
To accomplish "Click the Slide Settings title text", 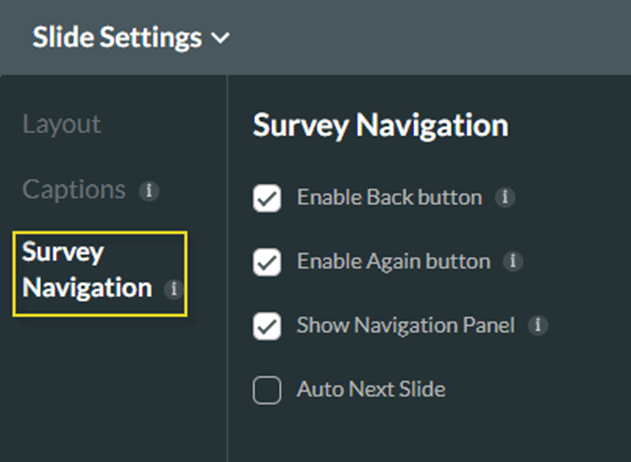I will pyautogui.click(x=117, y=38).
